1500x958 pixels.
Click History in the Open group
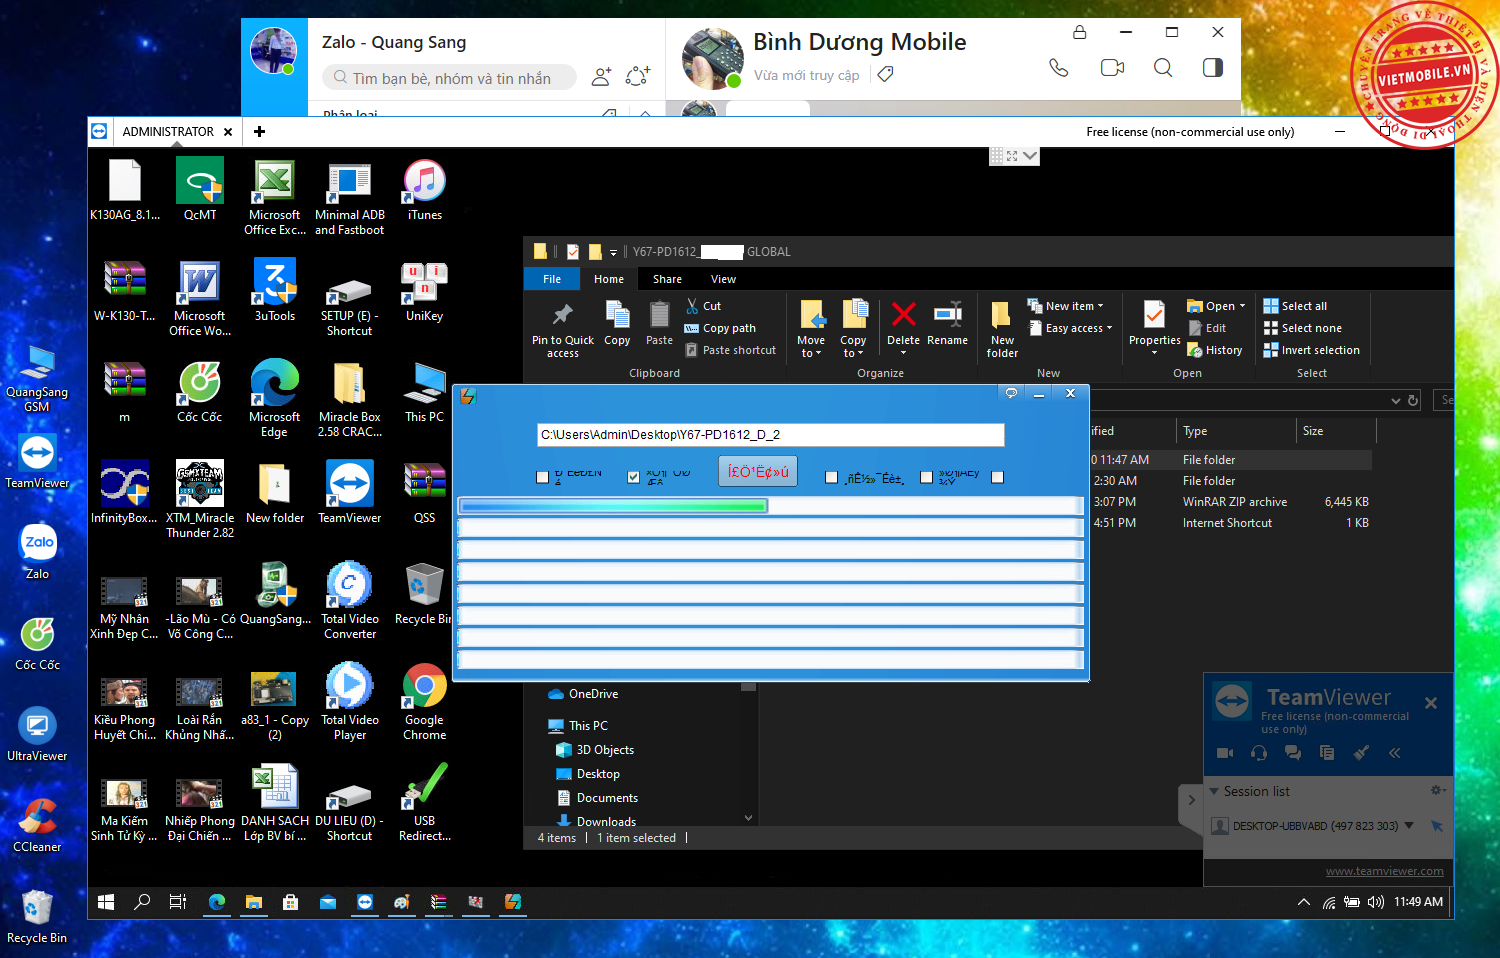click(1214, 350)
